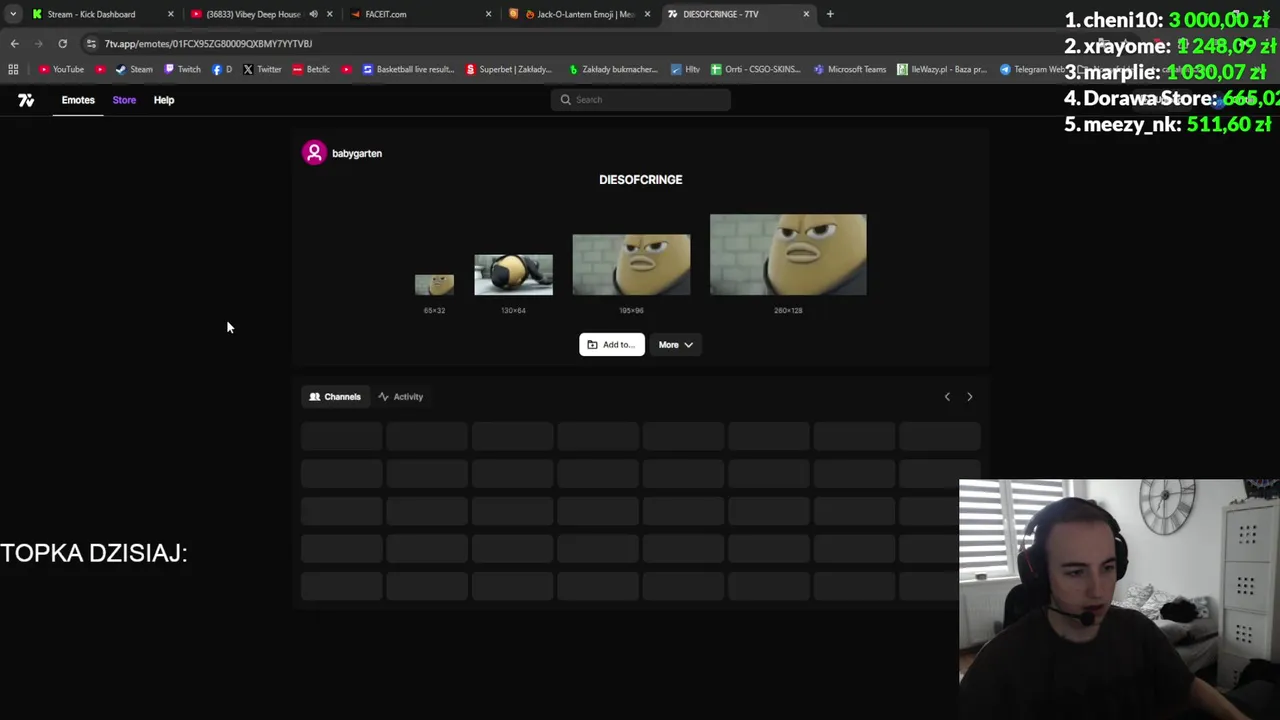Open the IleWazy.pl bookmark

tap(941, 69)
